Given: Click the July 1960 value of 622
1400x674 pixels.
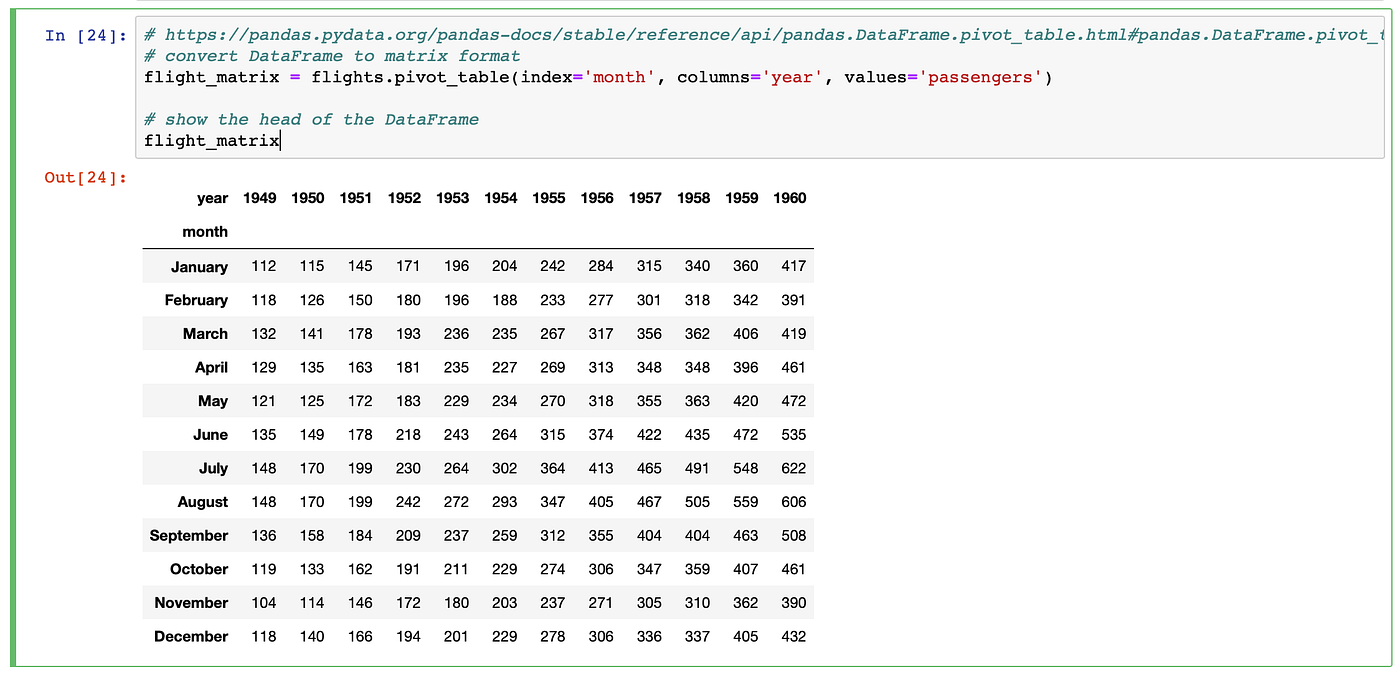Looking at the screenshot, I should pyautogui.click(x=793, y=468).
